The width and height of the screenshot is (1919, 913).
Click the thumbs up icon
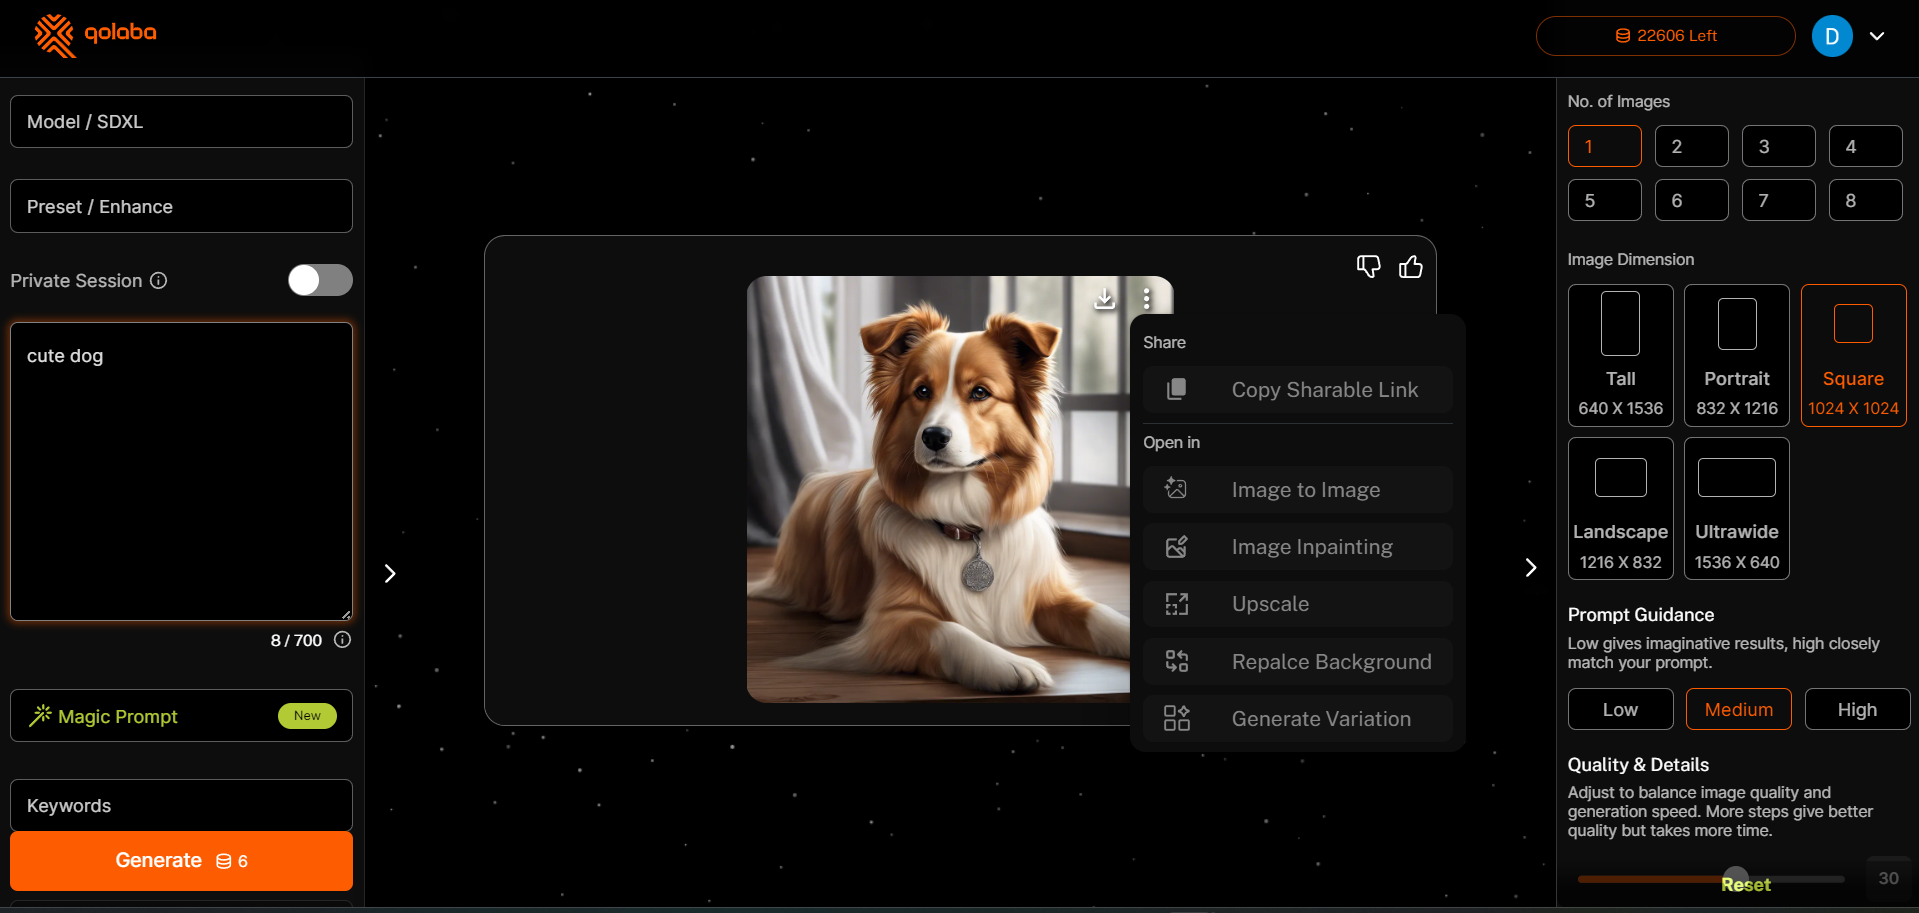pos(1410,266)
